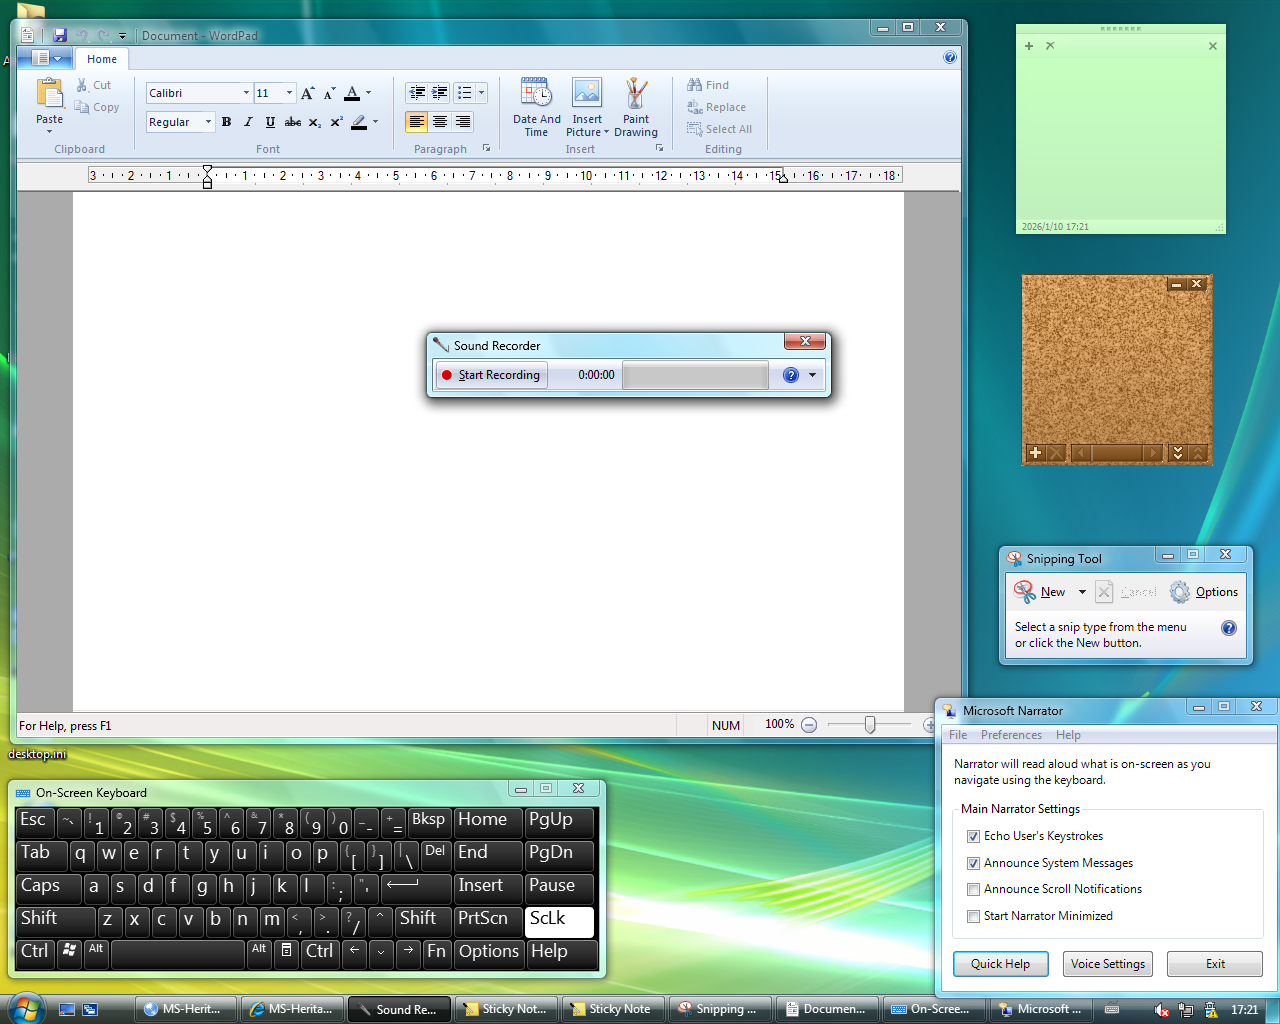
Task: Center-align the paragraph text
Action: click(x=440, y=122)
